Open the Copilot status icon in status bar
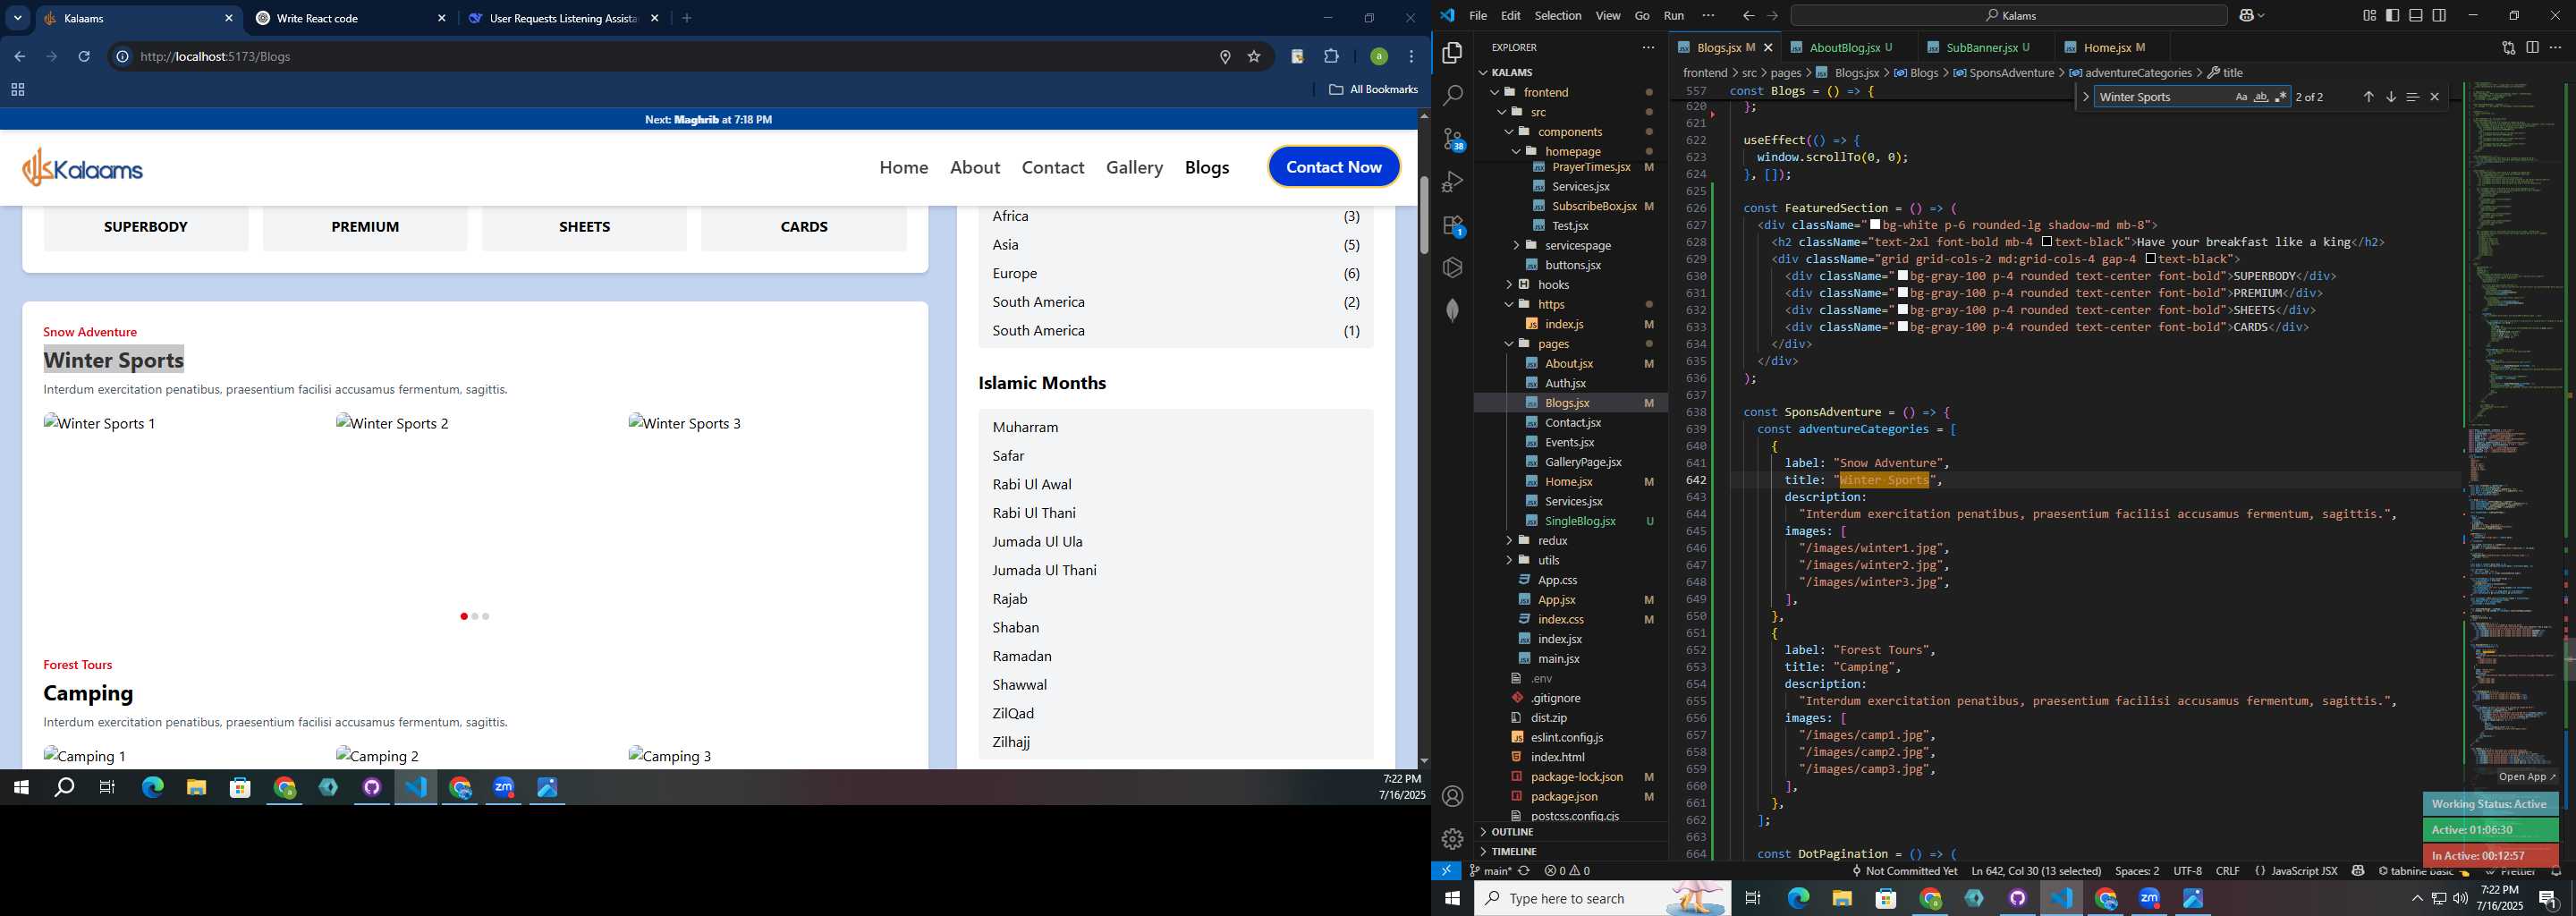 [x=2358, y=871]
